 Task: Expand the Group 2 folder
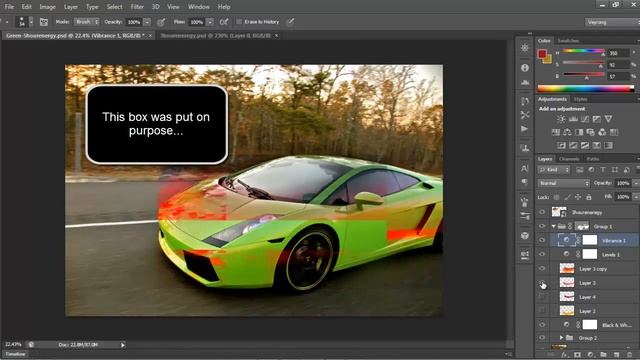pyautogui.click(x=561, y=338)
